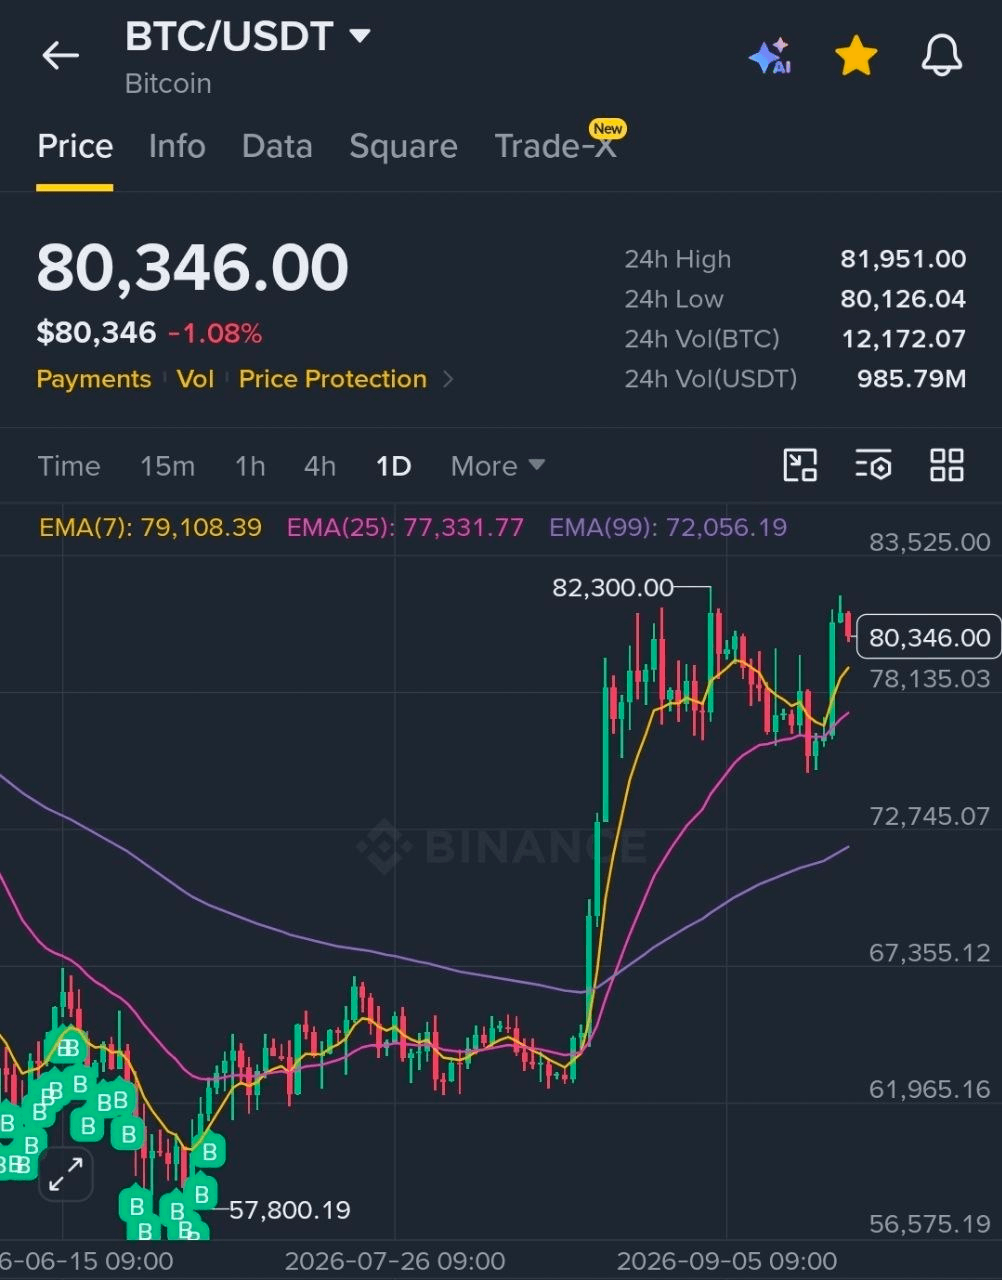Viewport: 1002px width, 1280px height.
Task: Click the 56,575.19 price axis label
Action: (929, 1224)
